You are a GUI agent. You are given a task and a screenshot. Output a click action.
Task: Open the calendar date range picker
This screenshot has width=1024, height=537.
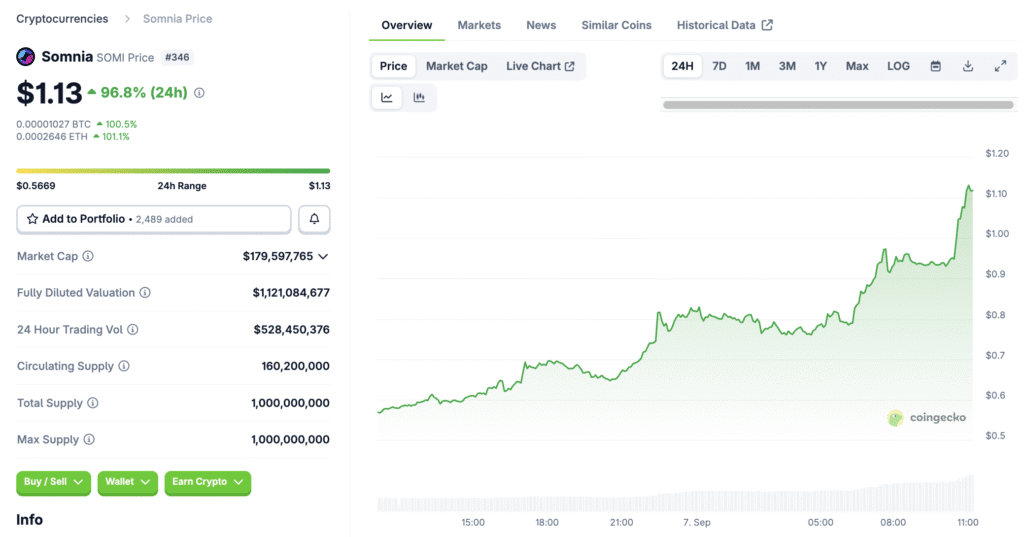coord(936,66)
